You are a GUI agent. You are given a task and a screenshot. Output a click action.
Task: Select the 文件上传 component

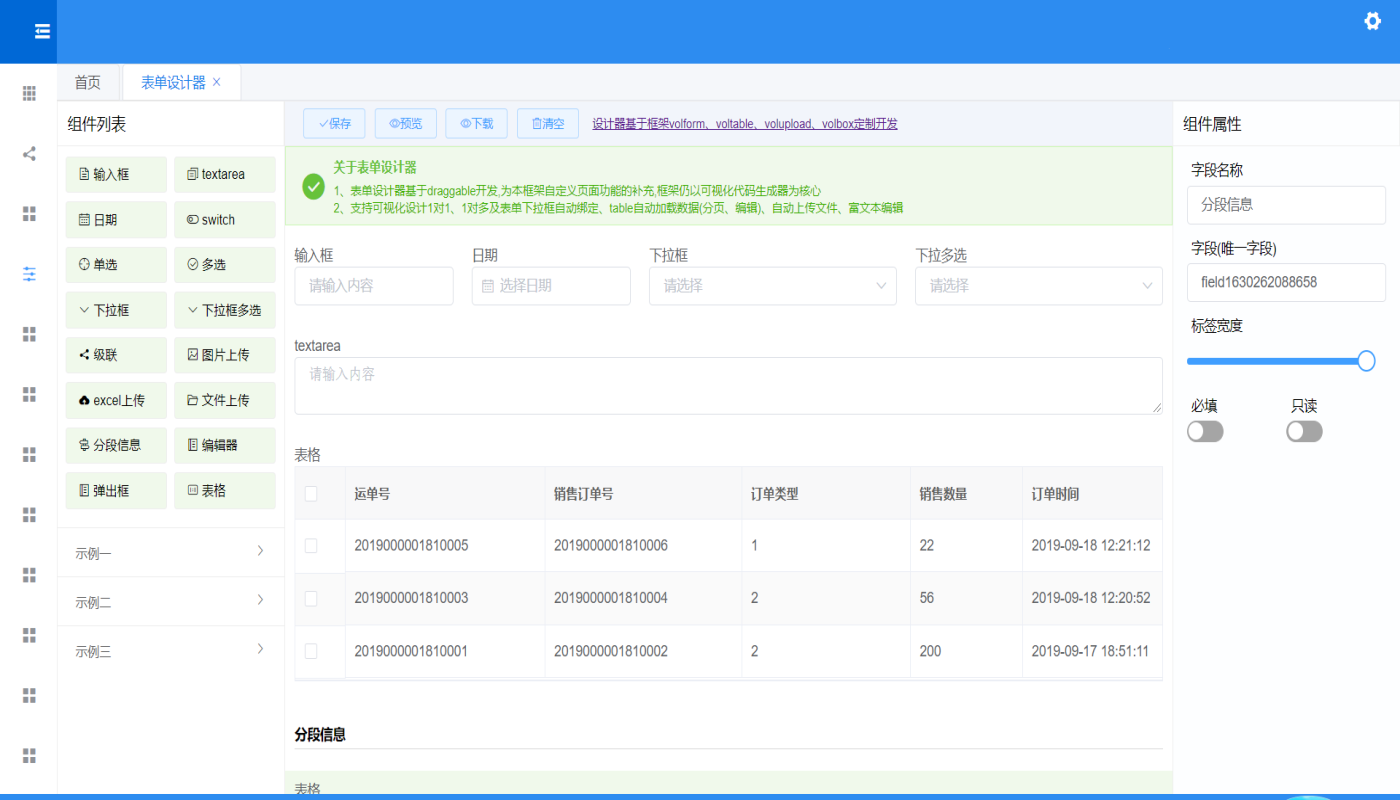click(225, 400)
